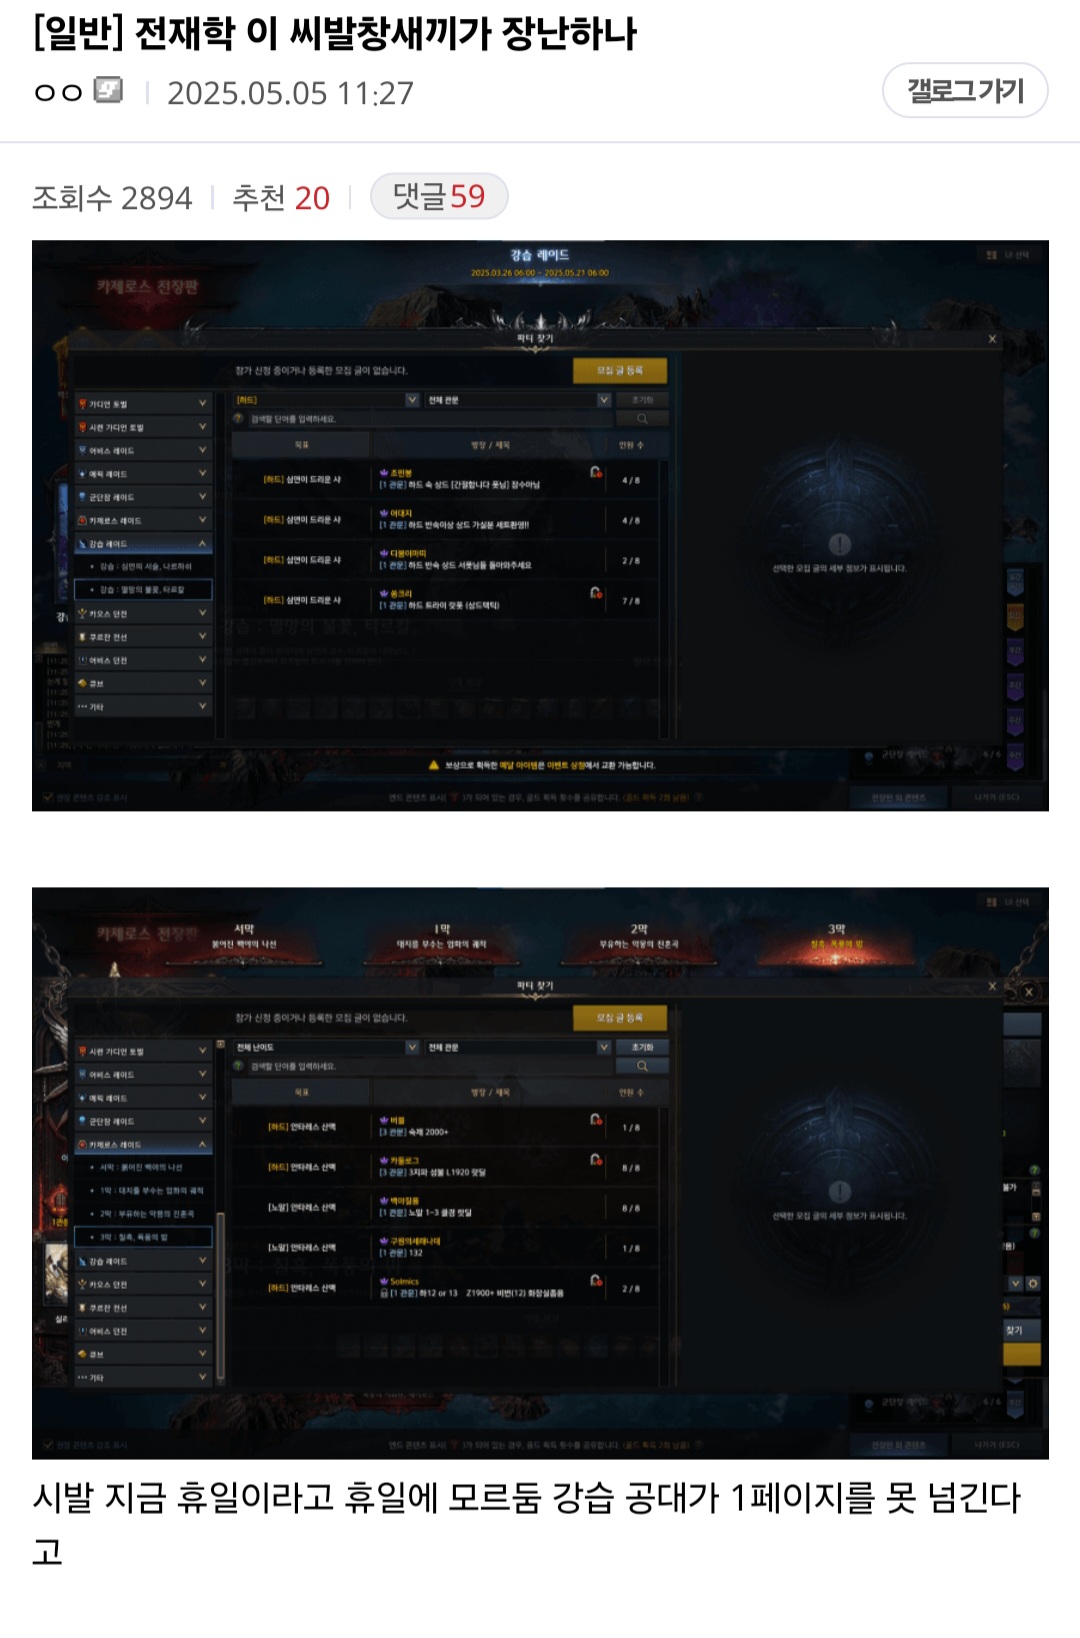Click the author's gallog icon beside ㅇㅇ

click(108, 91)
